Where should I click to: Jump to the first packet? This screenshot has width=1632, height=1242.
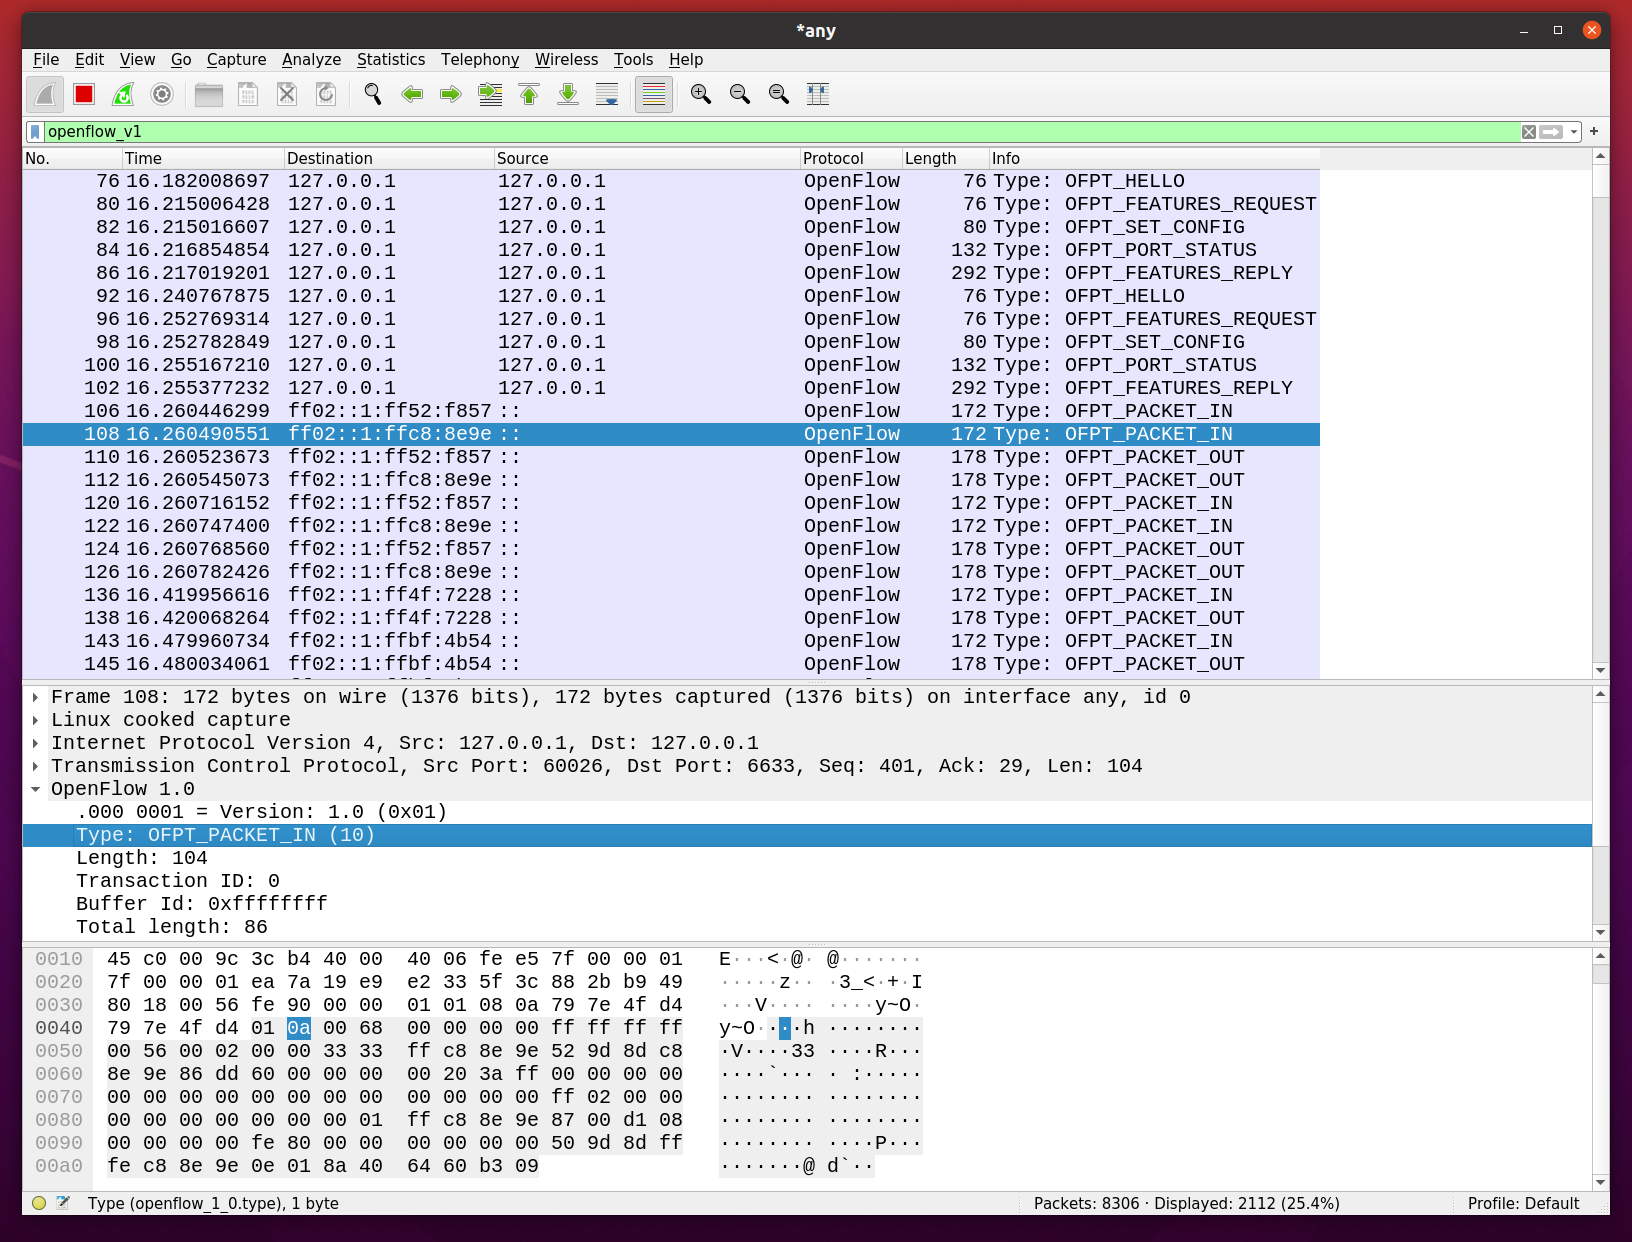529,94
